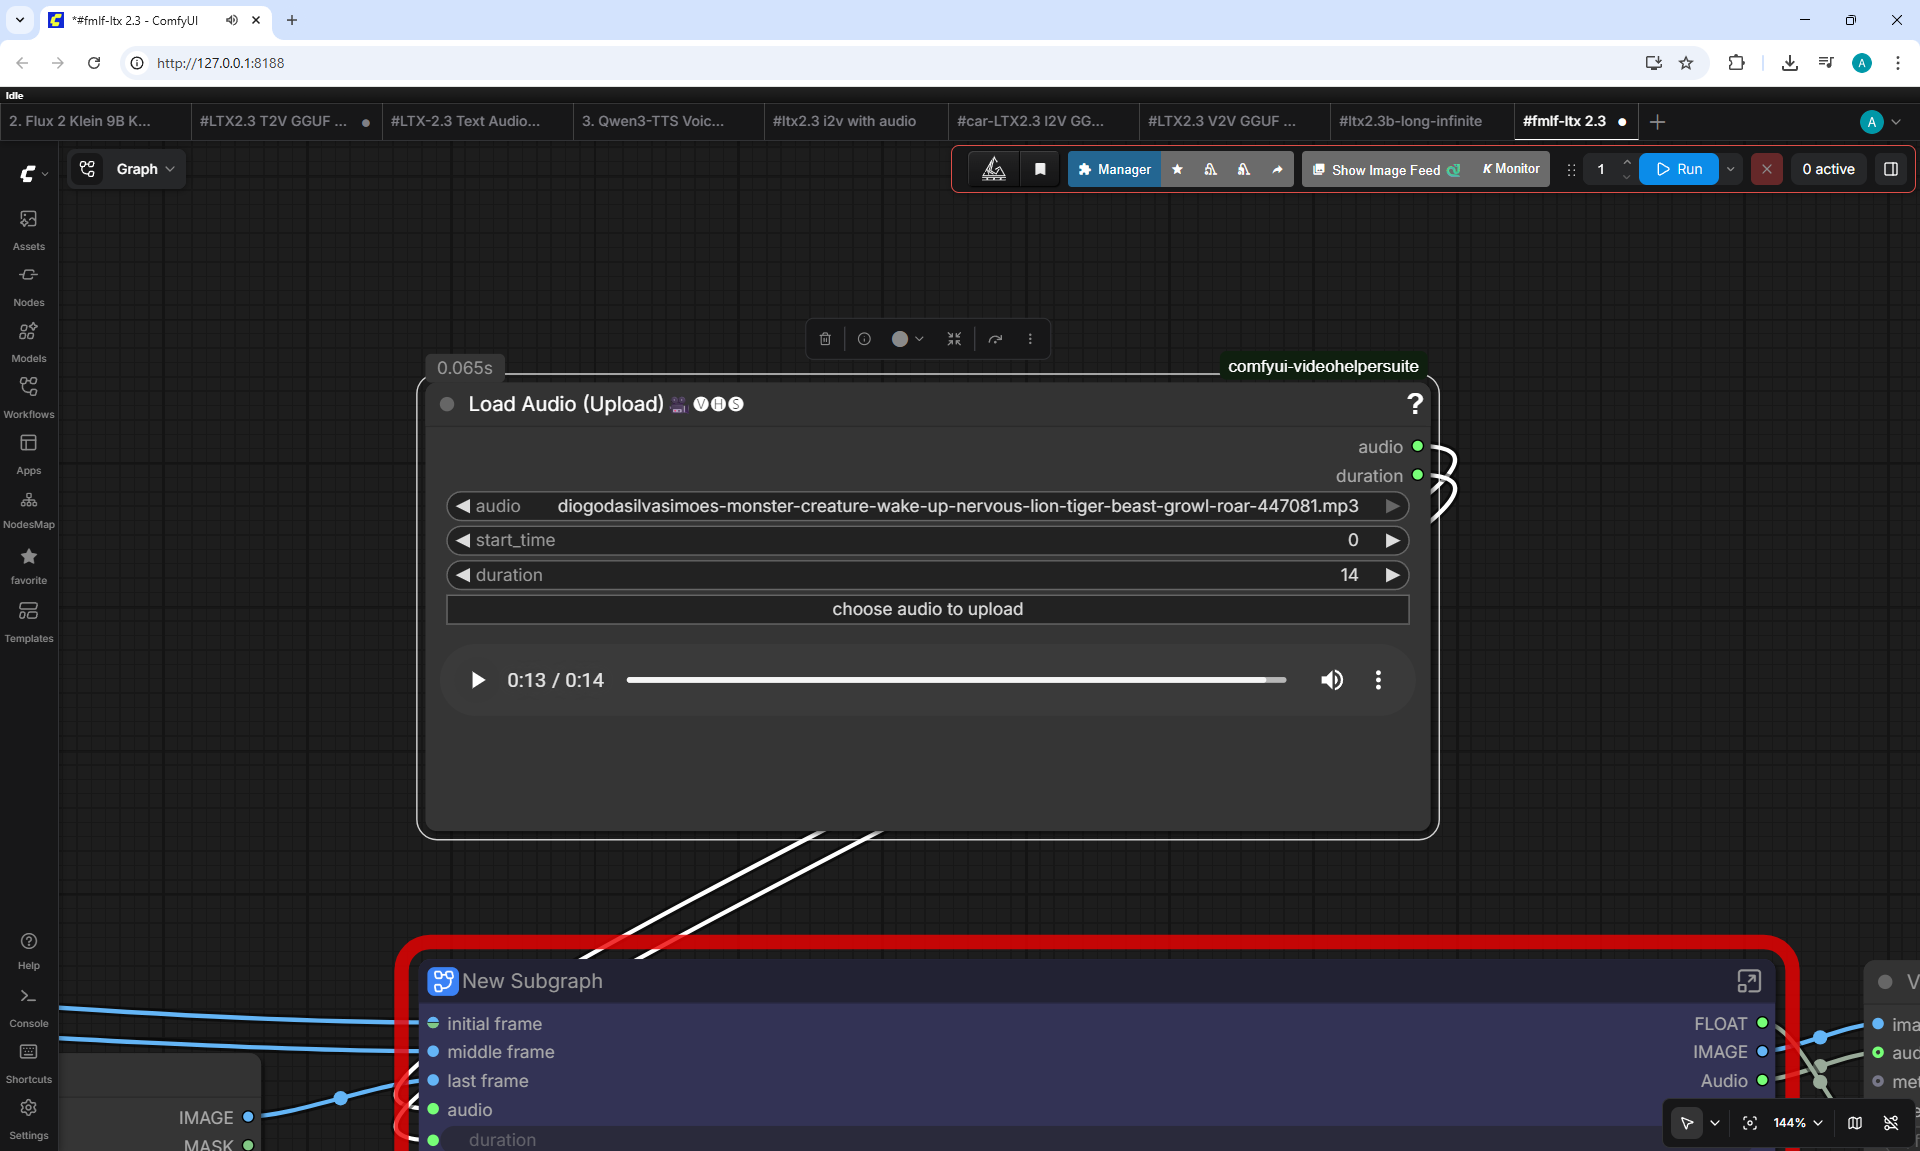This screenshot has width=1920, height=1151.
Task: Open the Models library sidebar icon
Action: pyautogui.click(x=28, y=342)
